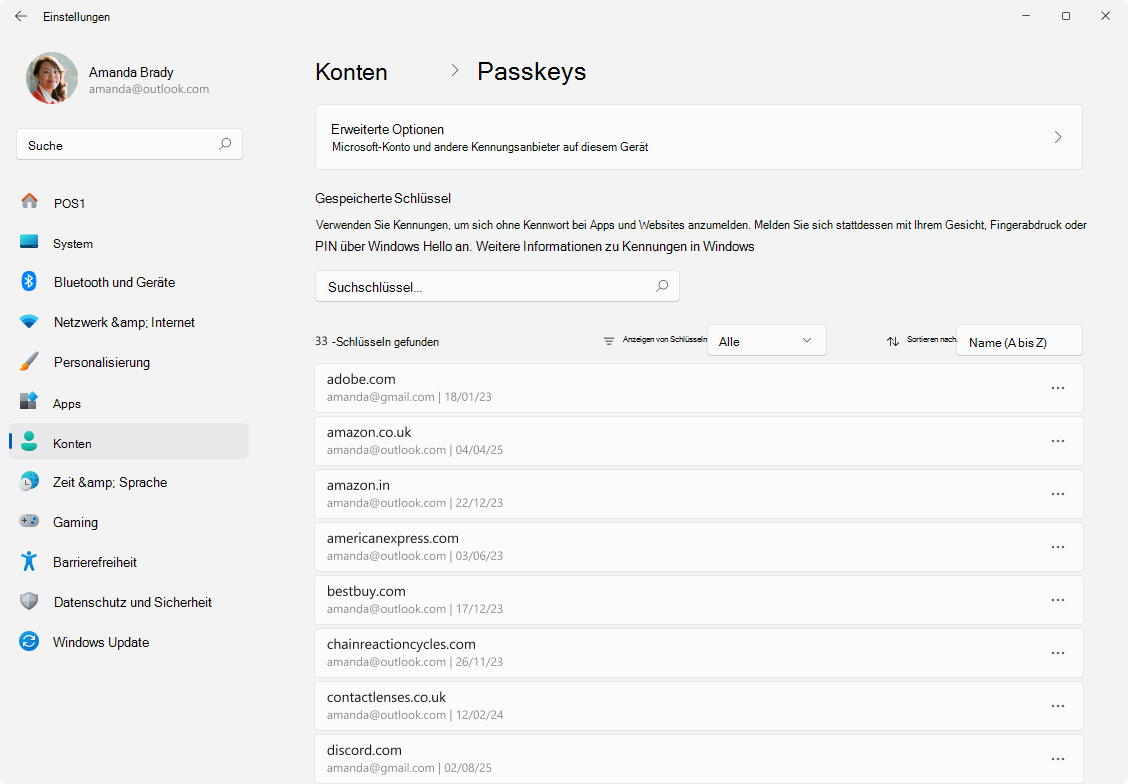
Task: Click Erweiterte Optionen title text
Action: [x=387, y=129]
